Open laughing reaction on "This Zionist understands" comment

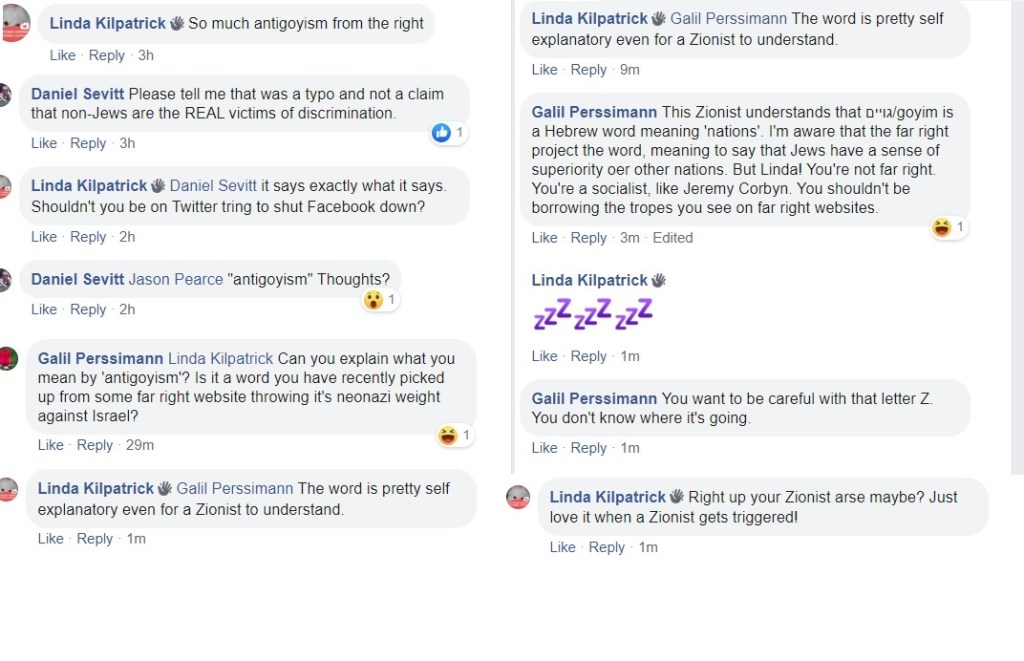(x=941, y=228)
